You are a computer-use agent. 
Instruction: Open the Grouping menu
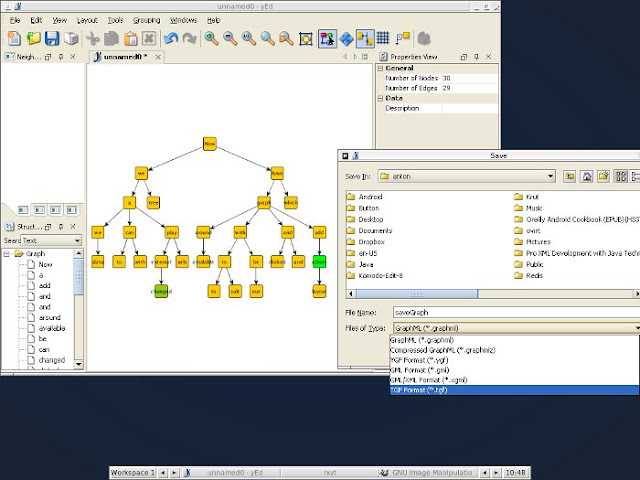point(147,20)
